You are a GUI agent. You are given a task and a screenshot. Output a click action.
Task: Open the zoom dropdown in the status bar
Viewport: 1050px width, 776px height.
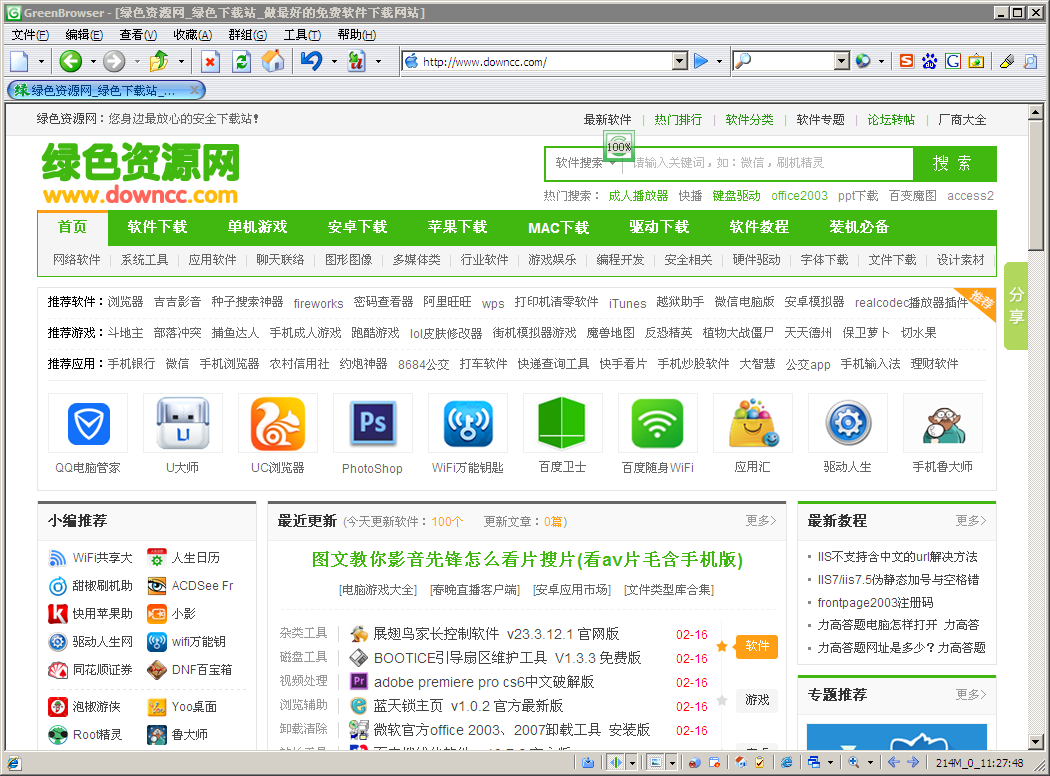click(x=870, y=763)
